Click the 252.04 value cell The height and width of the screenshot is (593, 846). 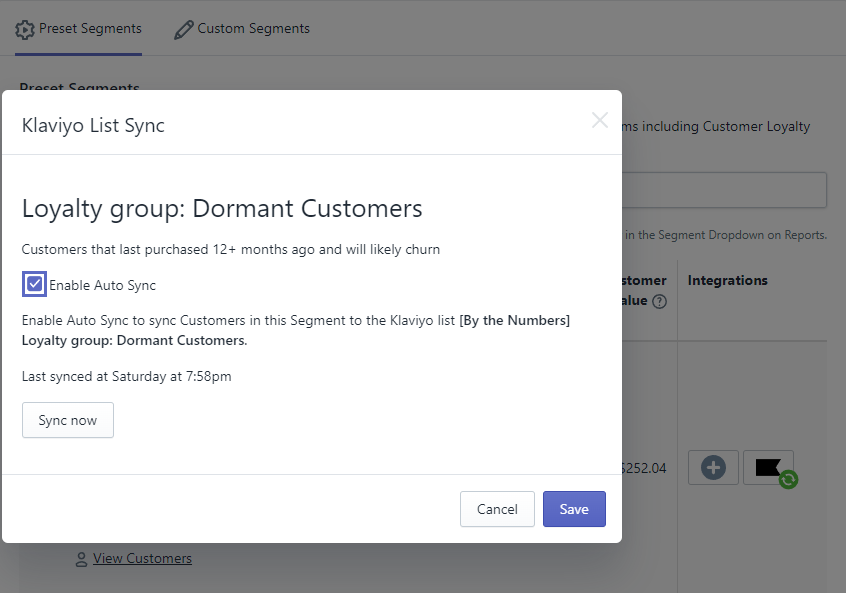click(x=644, y=468)
